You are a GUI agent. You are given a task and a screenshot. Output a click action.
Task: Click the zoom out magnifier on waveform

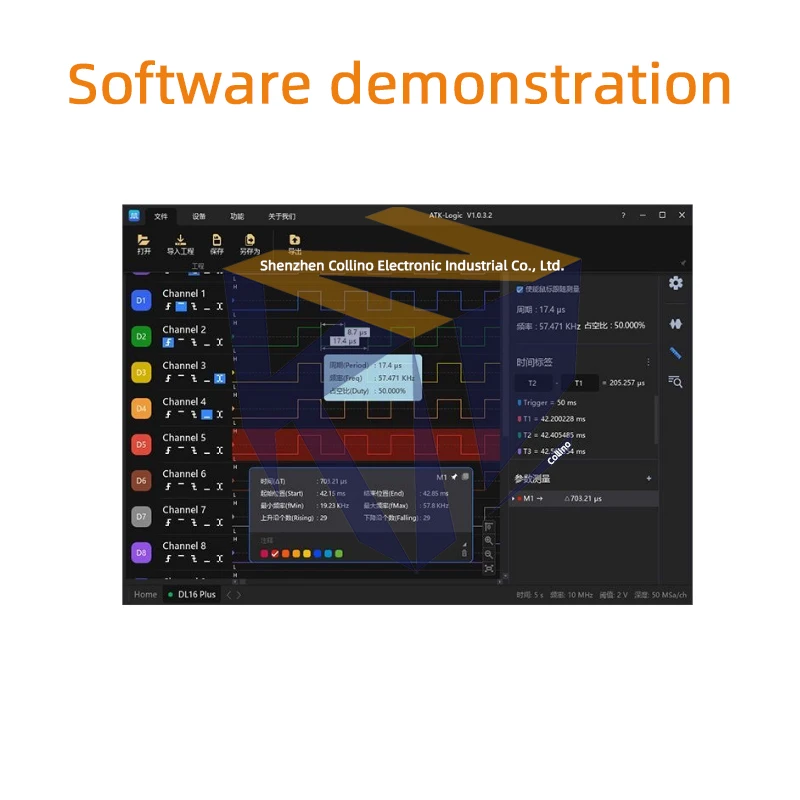[x=489, y=554]
